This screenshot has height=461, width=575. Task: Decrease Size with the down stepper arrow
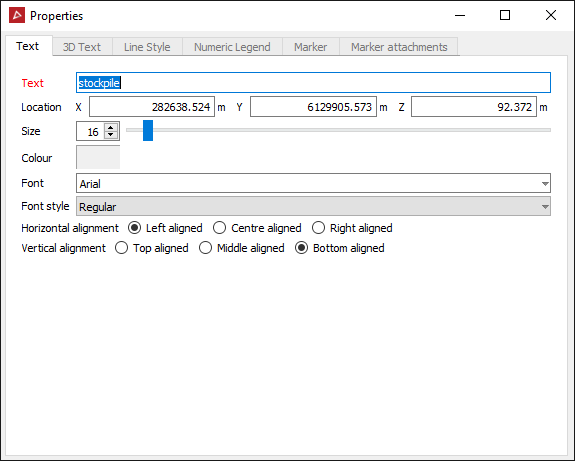coord(111,135)
